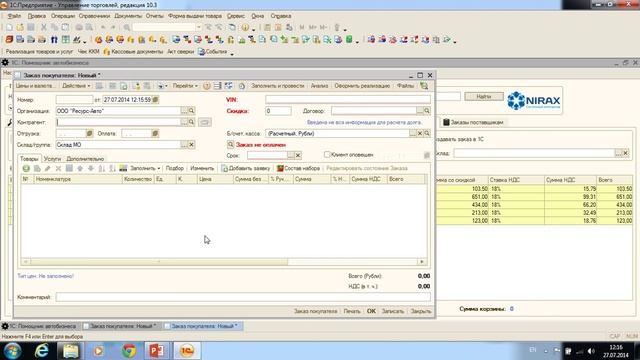640x360 pixels.
Task: Expand the search combo box arrow in main toolbar
Action: tap(199, 27)
